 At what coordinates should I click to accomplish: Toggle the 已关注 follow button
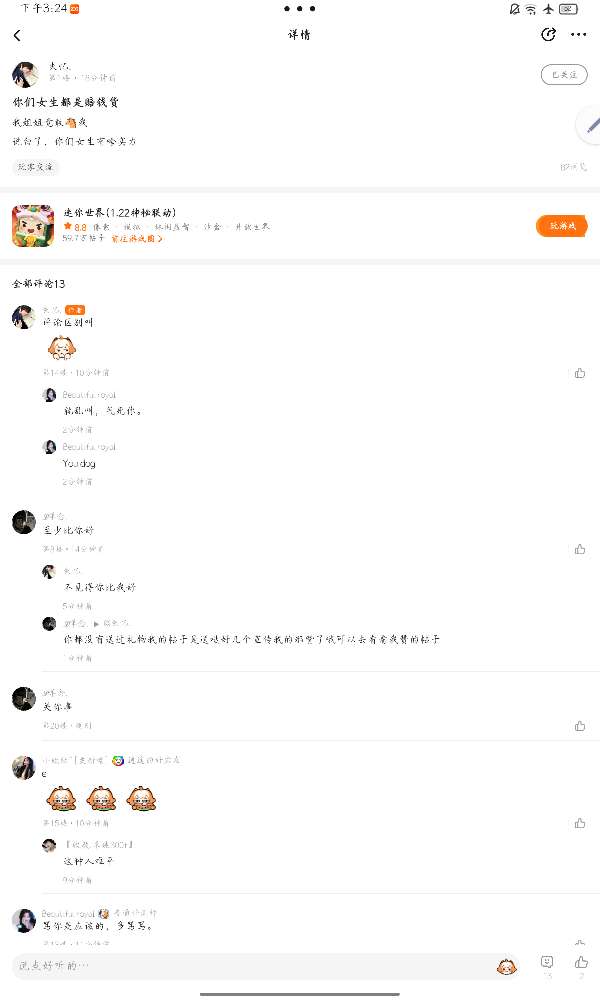[x=564, y=75]
